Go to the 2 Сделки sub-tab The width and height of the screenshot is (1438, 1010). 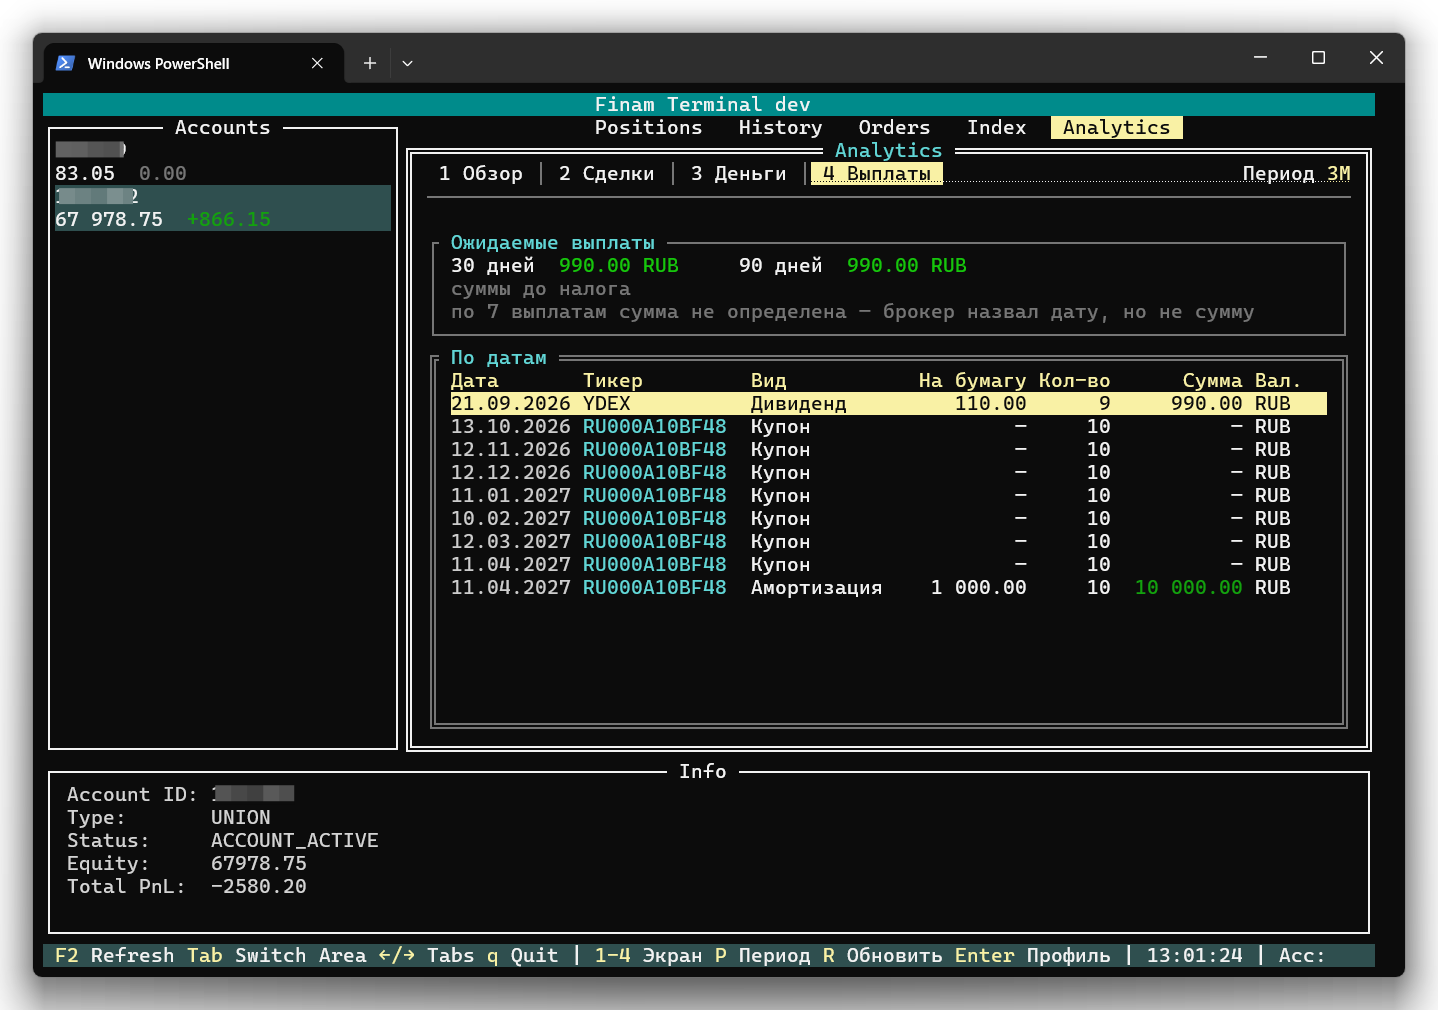[x=606, y=174]
